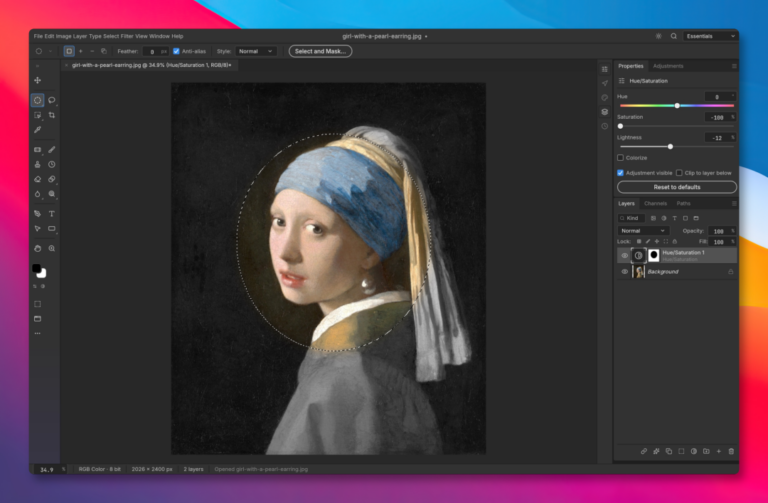Select the Move tool
This screenshot has height=503, width=768.
pyautogui.click(x=38, y=80)
